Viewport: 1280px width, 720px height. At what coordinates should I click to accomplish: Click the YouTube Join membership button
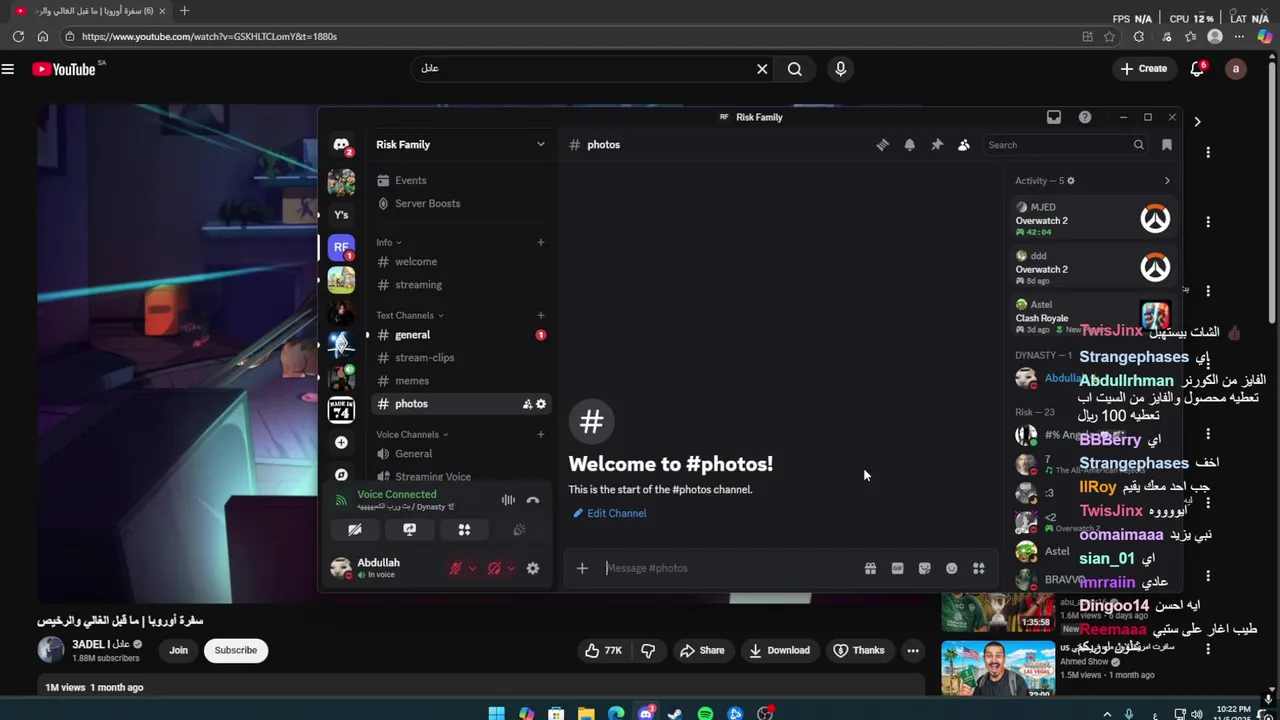[x=178, y=650]
